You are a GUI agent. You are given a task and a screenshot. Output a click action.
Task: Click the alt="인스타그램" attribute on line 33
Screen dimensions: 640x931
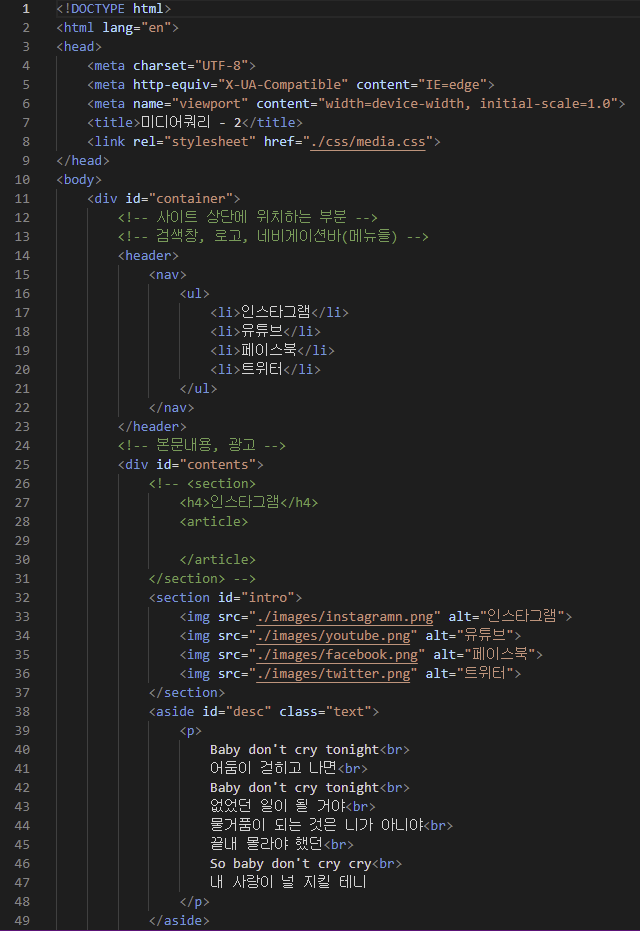[x=506, y=617]
